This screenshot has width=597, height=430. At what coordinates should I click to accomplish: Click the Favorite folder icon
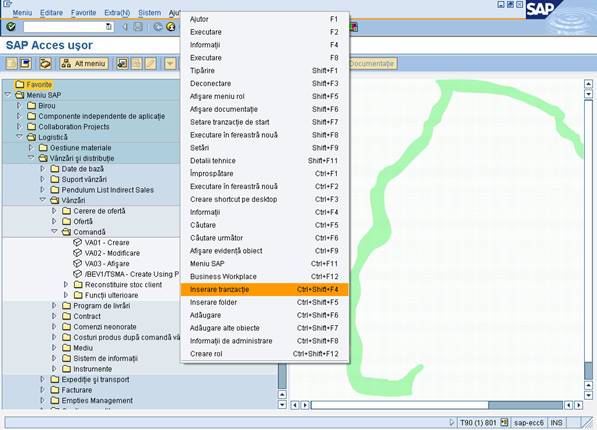click(x=20, y=85)
